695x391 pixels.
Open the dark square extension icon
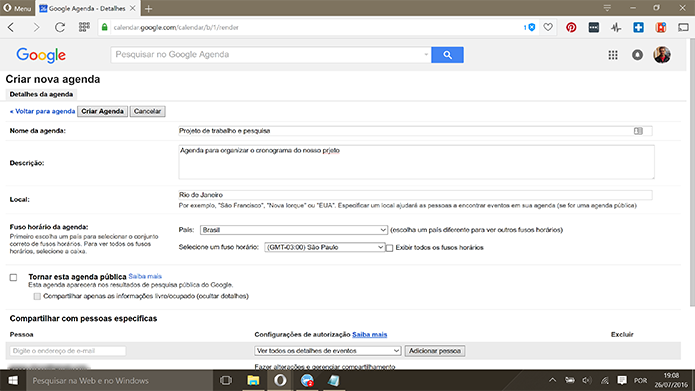click(593, 27)
